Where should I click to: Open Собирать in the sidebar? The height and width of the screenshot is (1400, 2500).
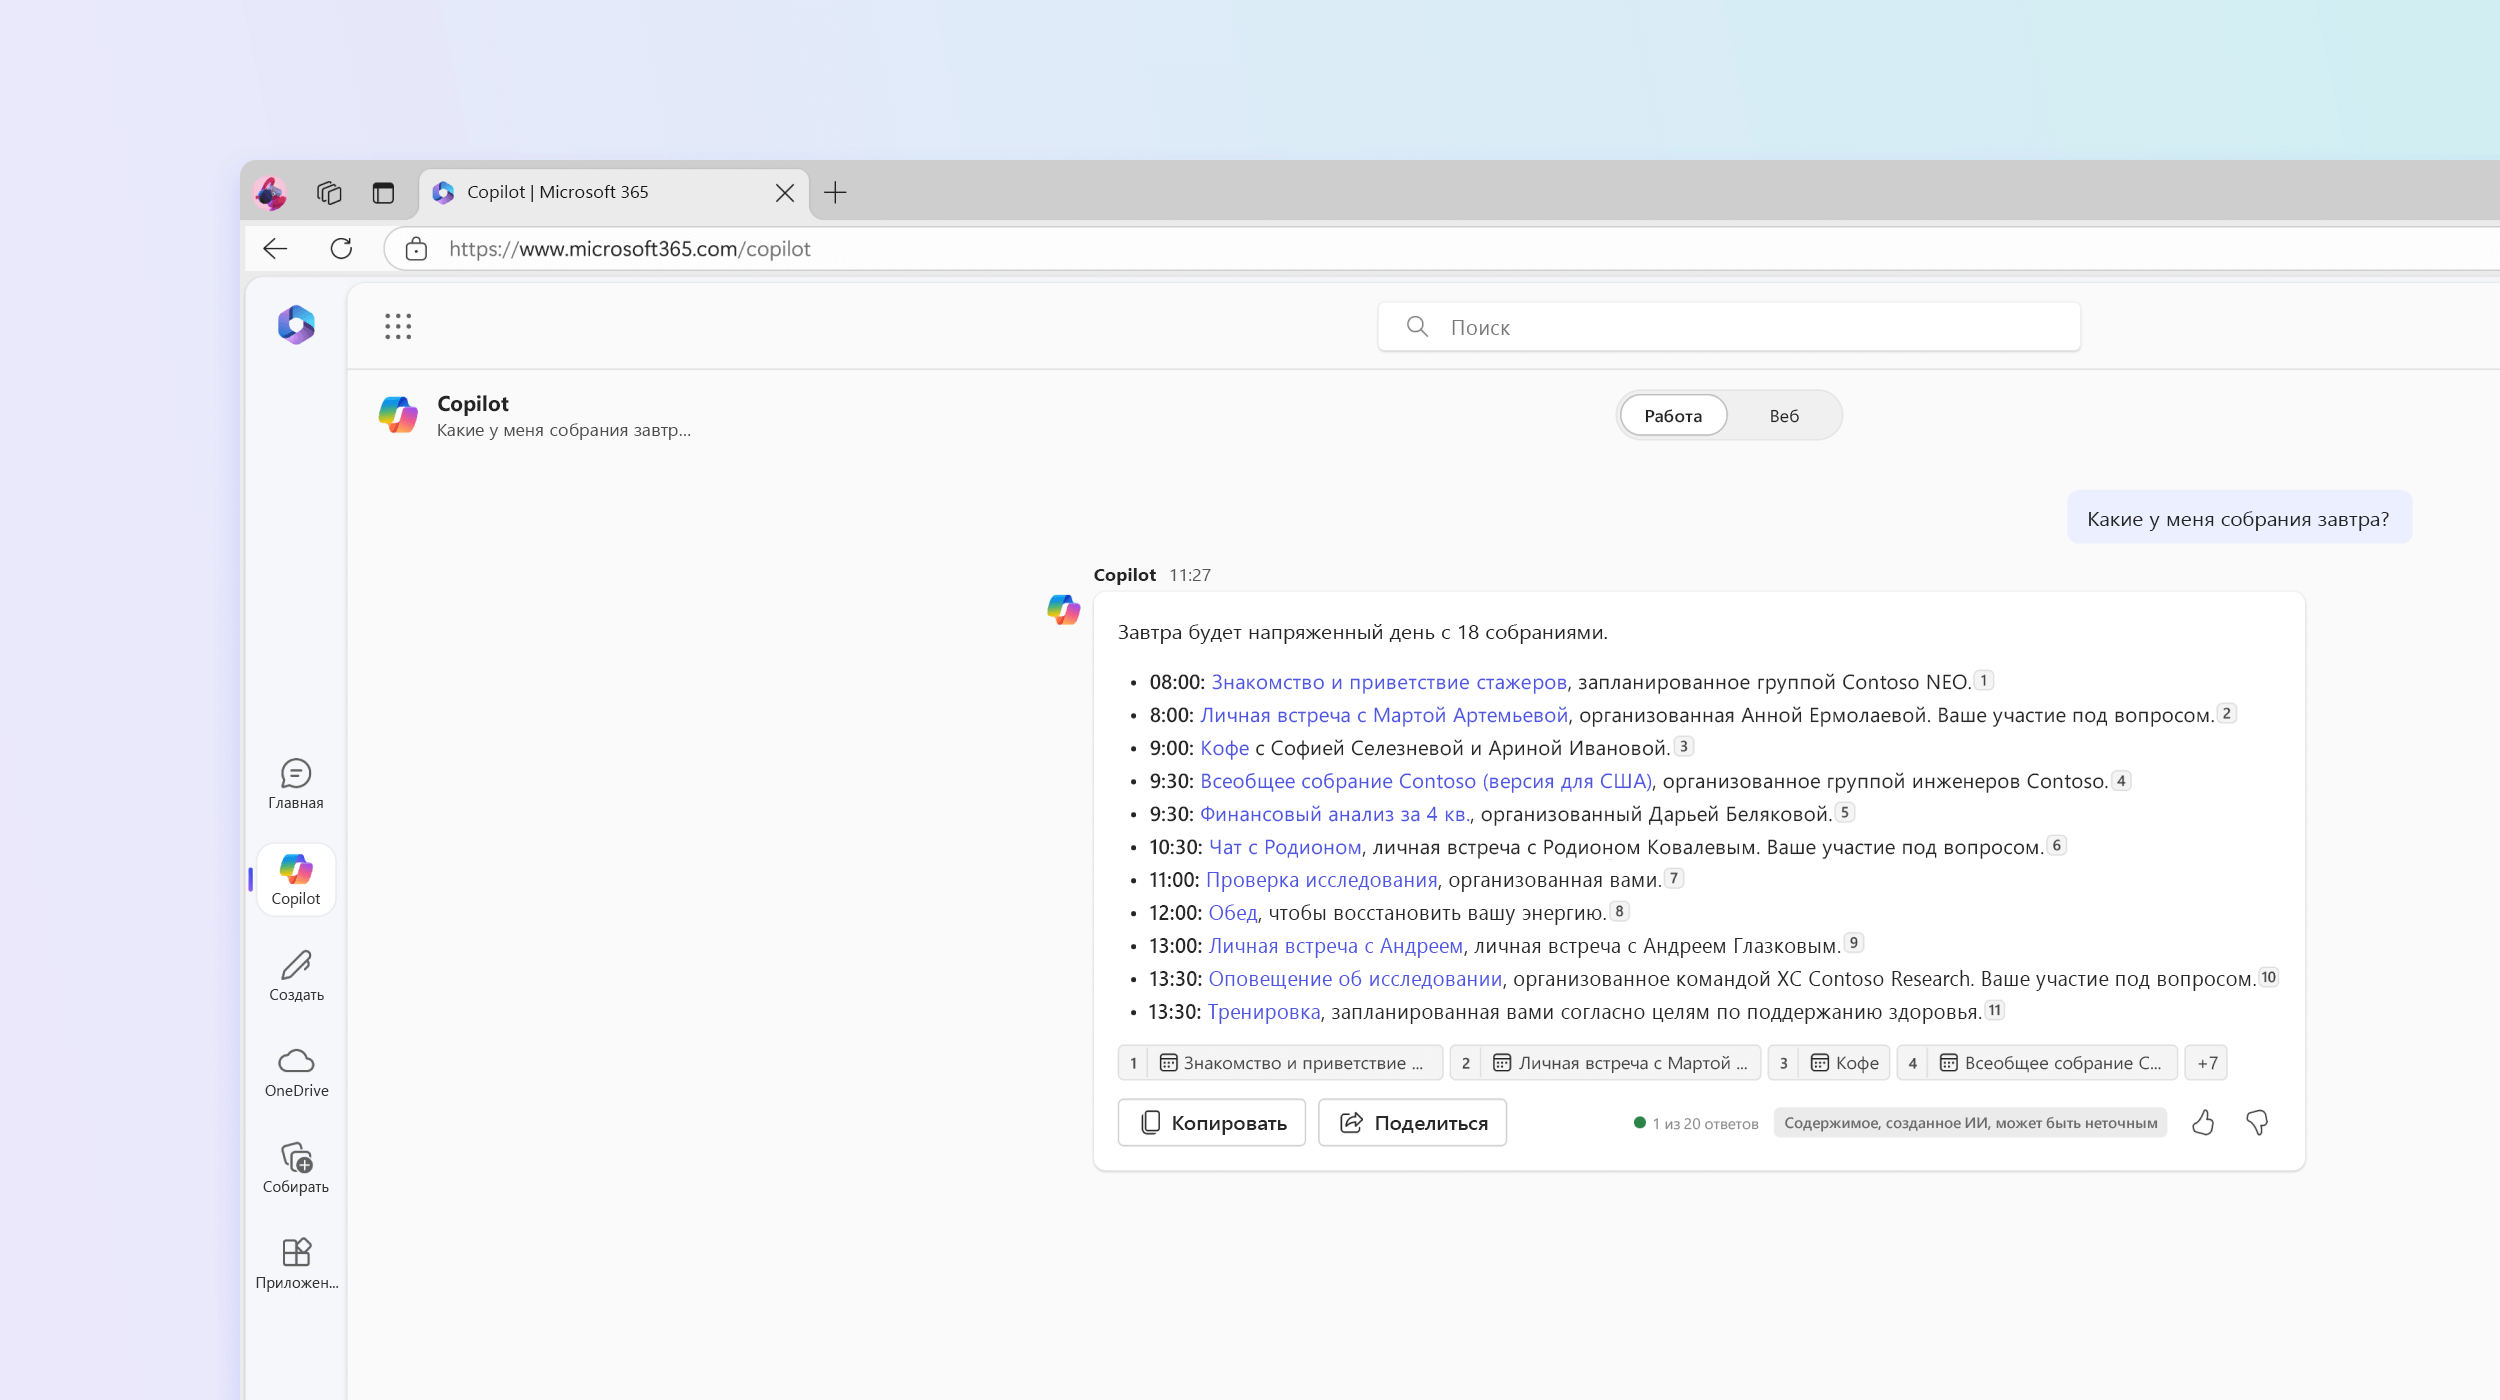296,1168
